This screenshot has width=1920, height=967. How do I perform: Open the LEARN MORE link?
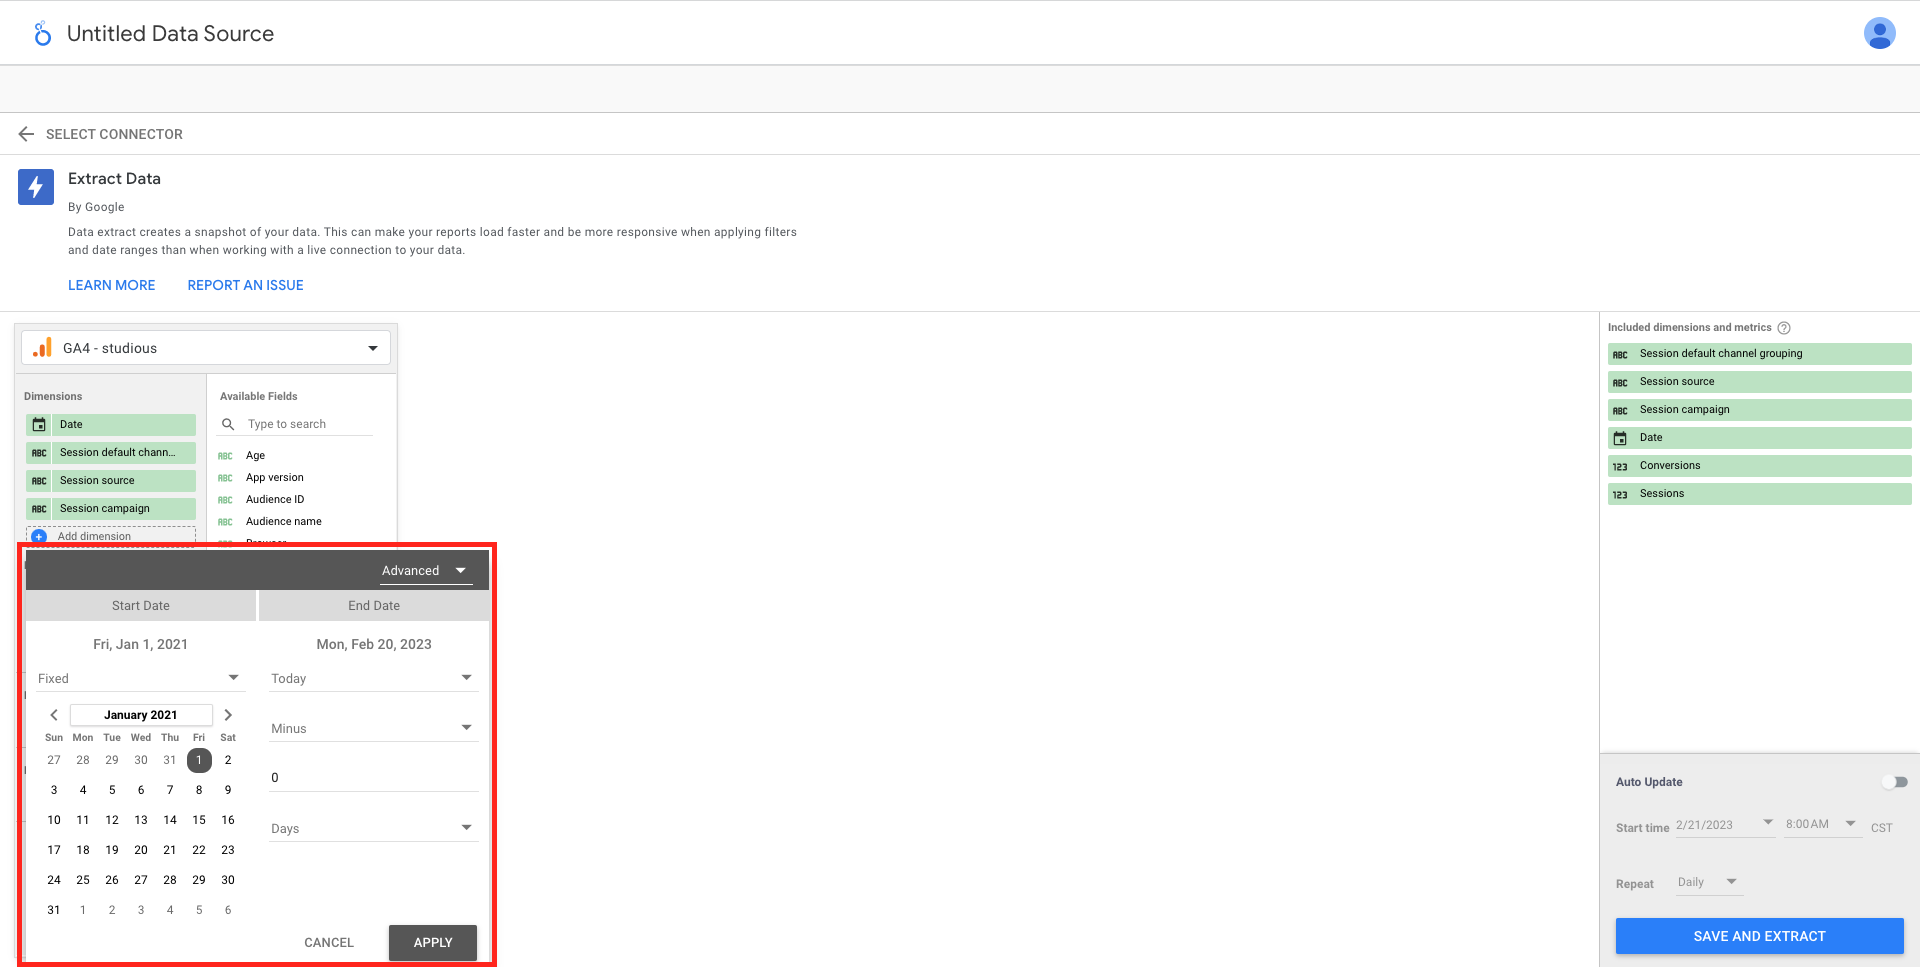pos(112,285)
